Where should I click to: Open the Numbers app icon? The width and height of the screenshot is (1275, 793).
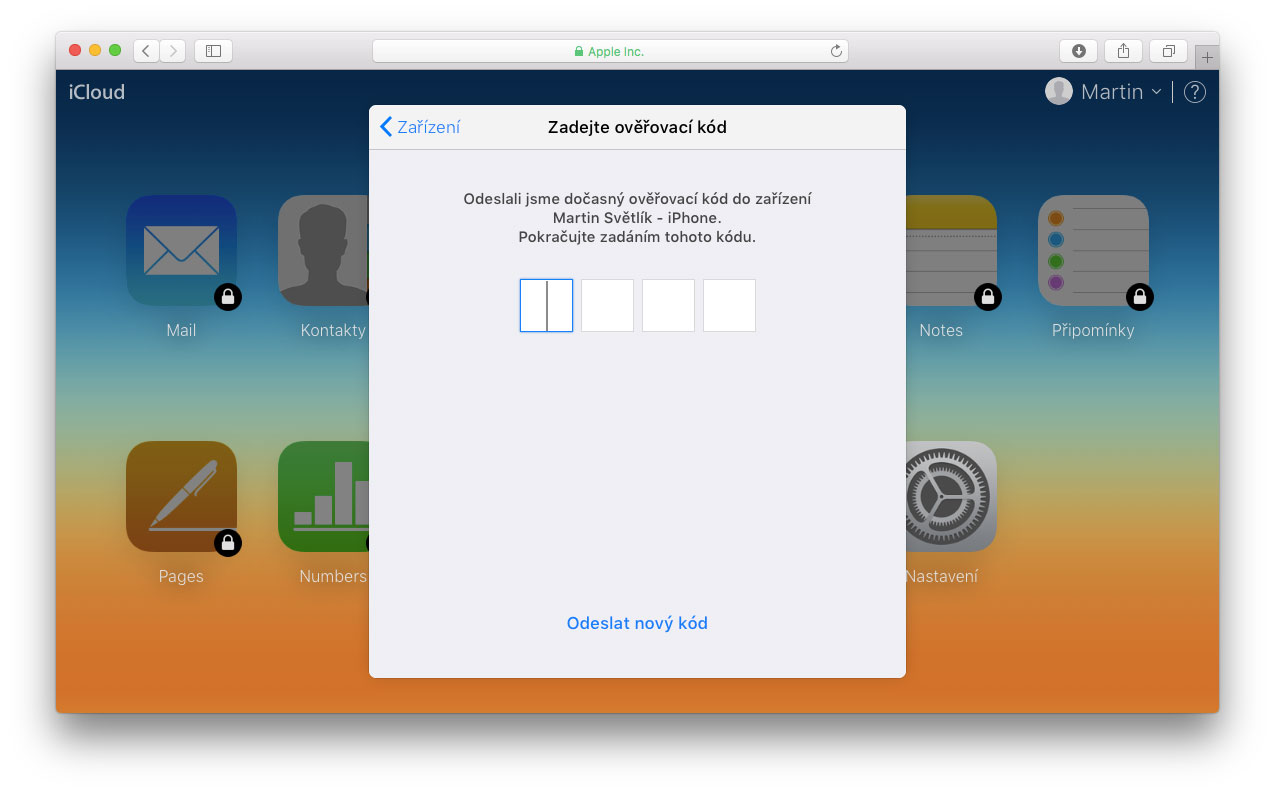pyautogui.click(x=324, y=496)
